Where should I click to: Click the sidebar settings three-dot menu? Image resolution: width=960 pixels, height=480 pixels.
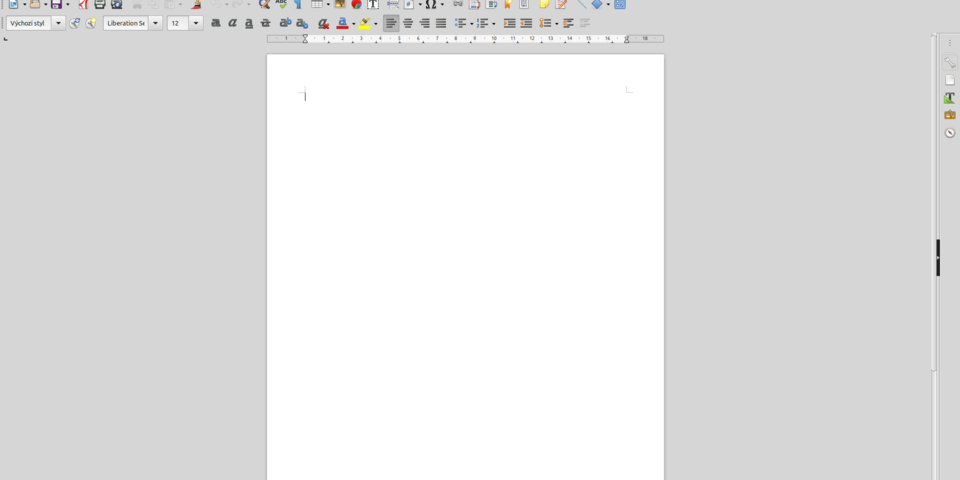[950, 43]
